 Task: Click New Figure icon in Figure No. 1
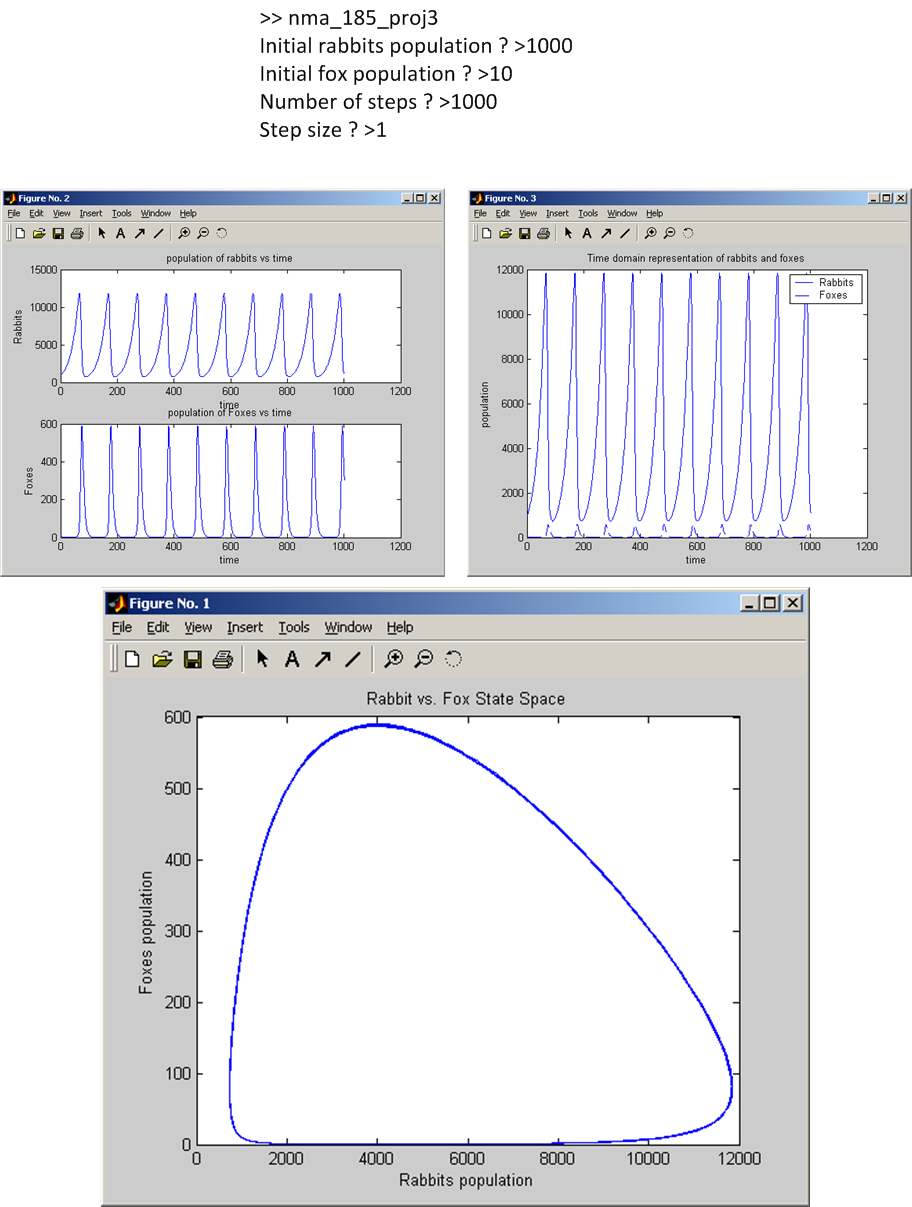coord(131,659)
